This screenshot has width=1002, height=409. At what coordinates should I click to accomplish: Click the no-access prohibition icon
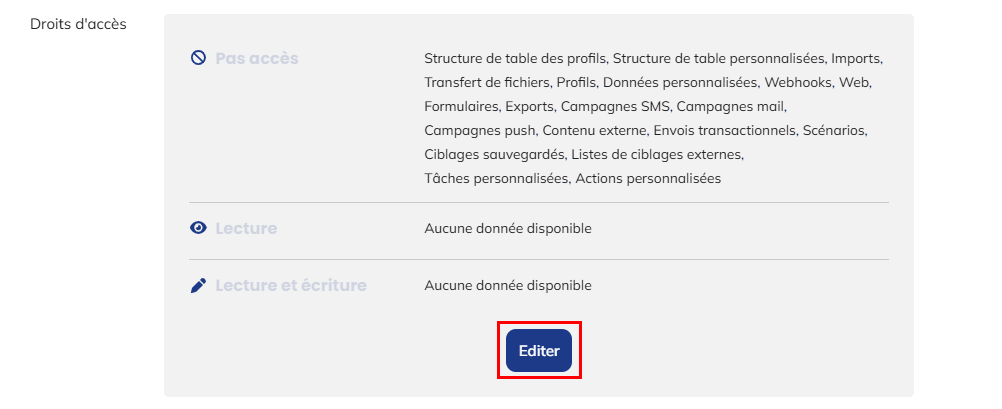tap(198, 58)
